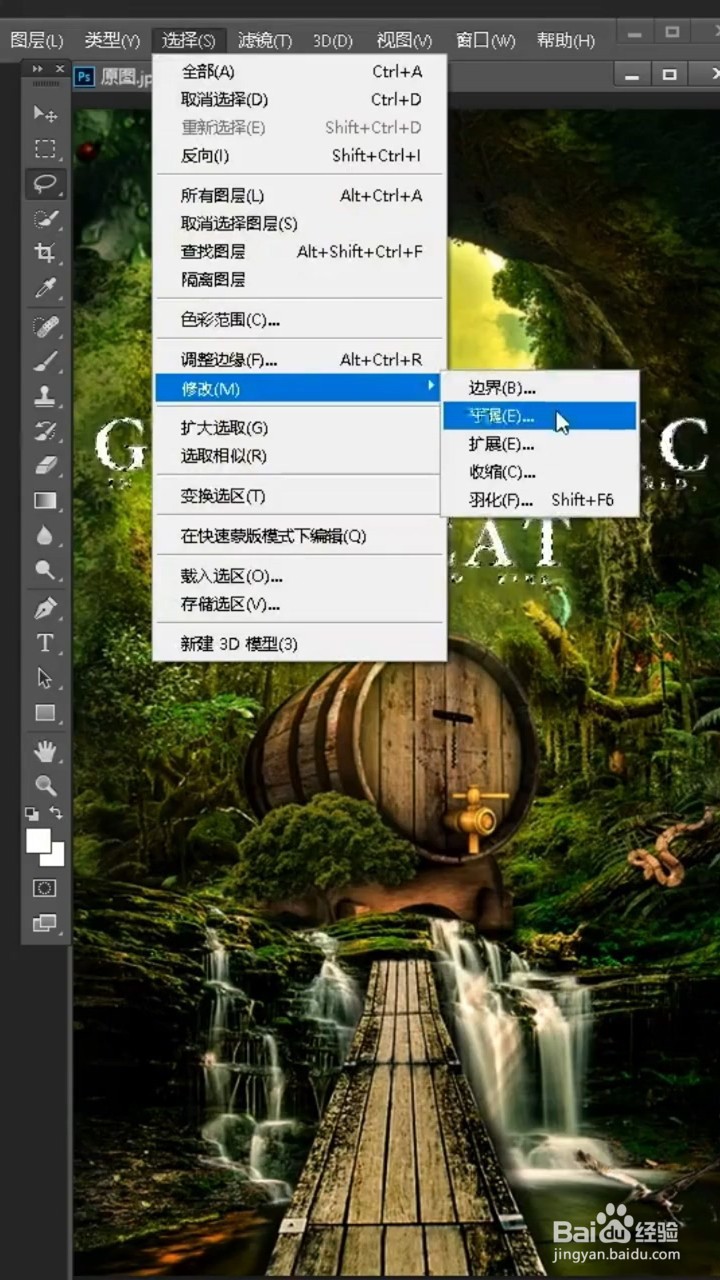
Task: Select the Rectangle shape tool
Action: tap(45, 713)
